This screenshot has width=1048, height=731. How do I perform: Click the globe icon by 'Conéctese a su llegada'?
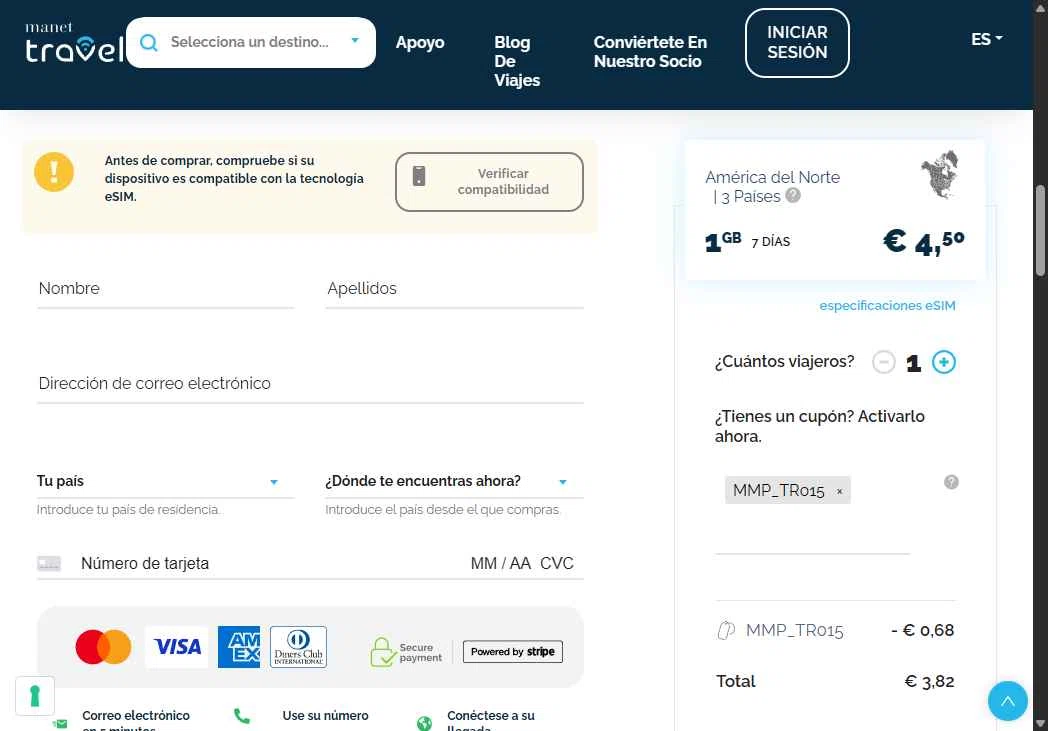point(424,722)
